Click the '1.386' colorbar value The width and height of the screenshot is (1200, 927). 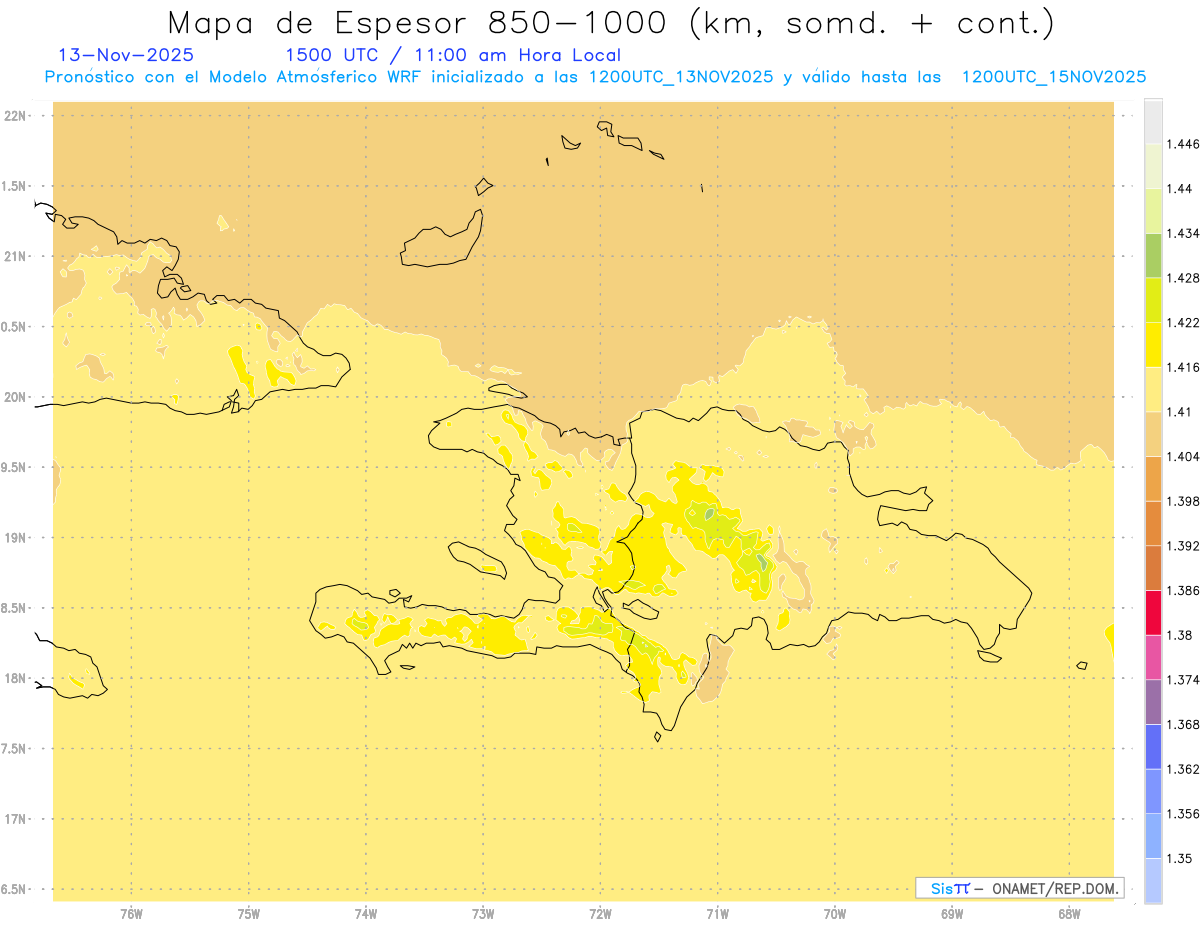point(1183,590)
